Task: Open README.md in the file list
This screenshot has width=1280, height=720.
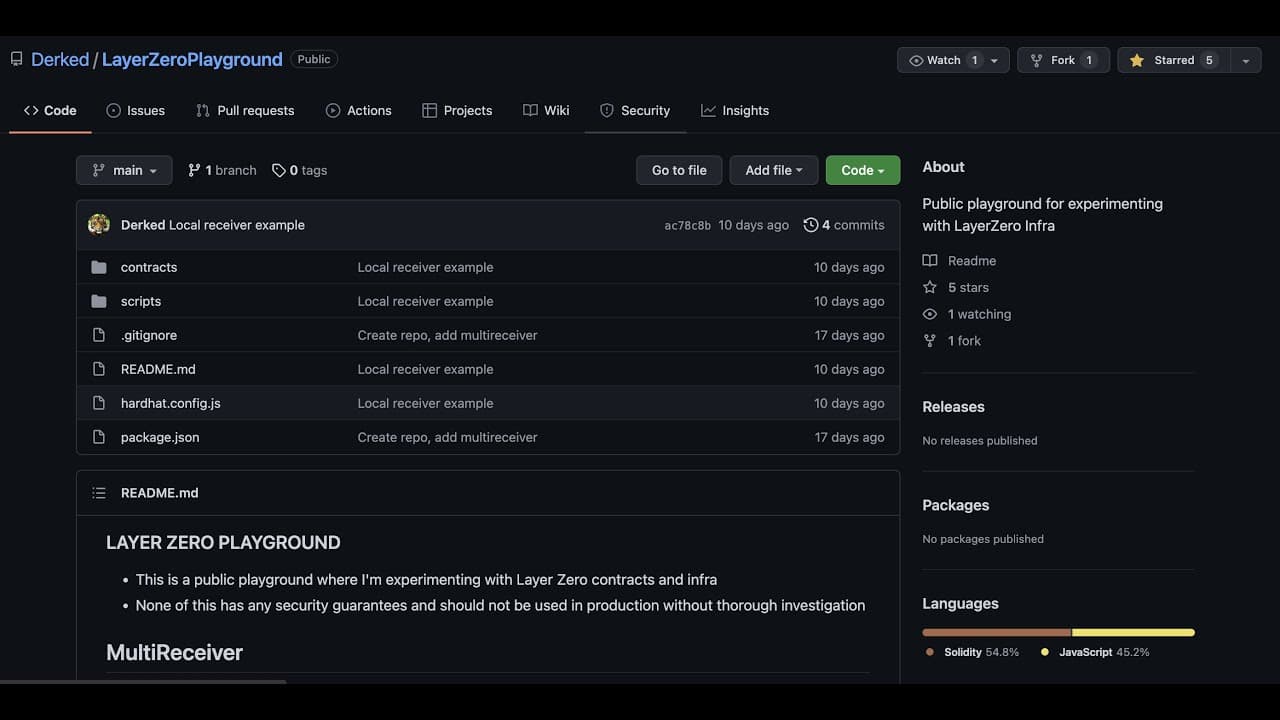Action: pos(158,369)
